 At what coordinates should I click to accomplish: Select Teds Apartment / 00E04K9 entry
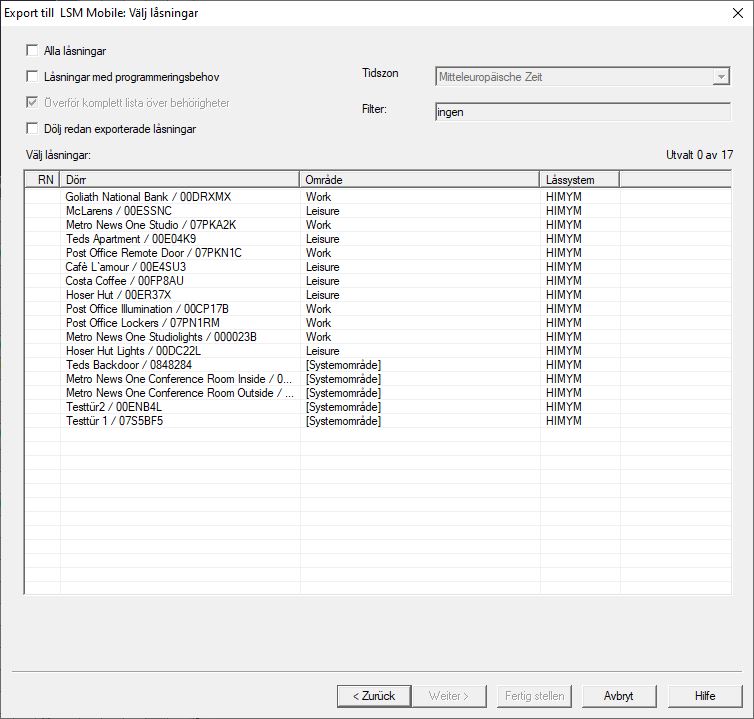pos(131,239)
